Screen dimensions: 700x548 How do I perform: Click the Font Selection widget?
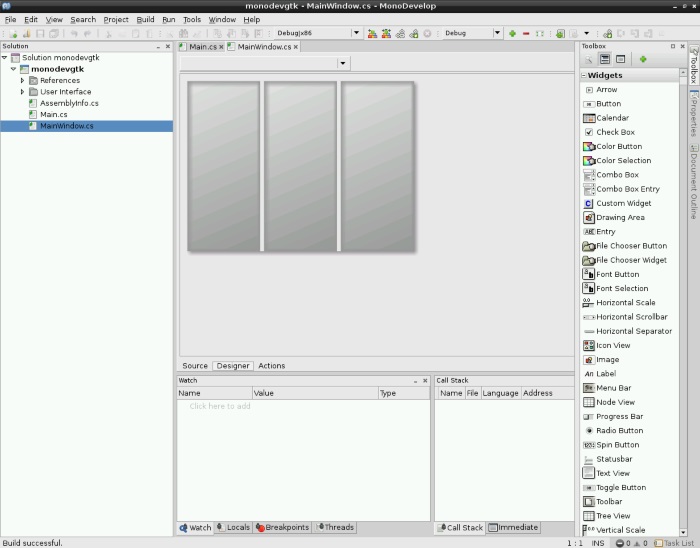[622, 288]
